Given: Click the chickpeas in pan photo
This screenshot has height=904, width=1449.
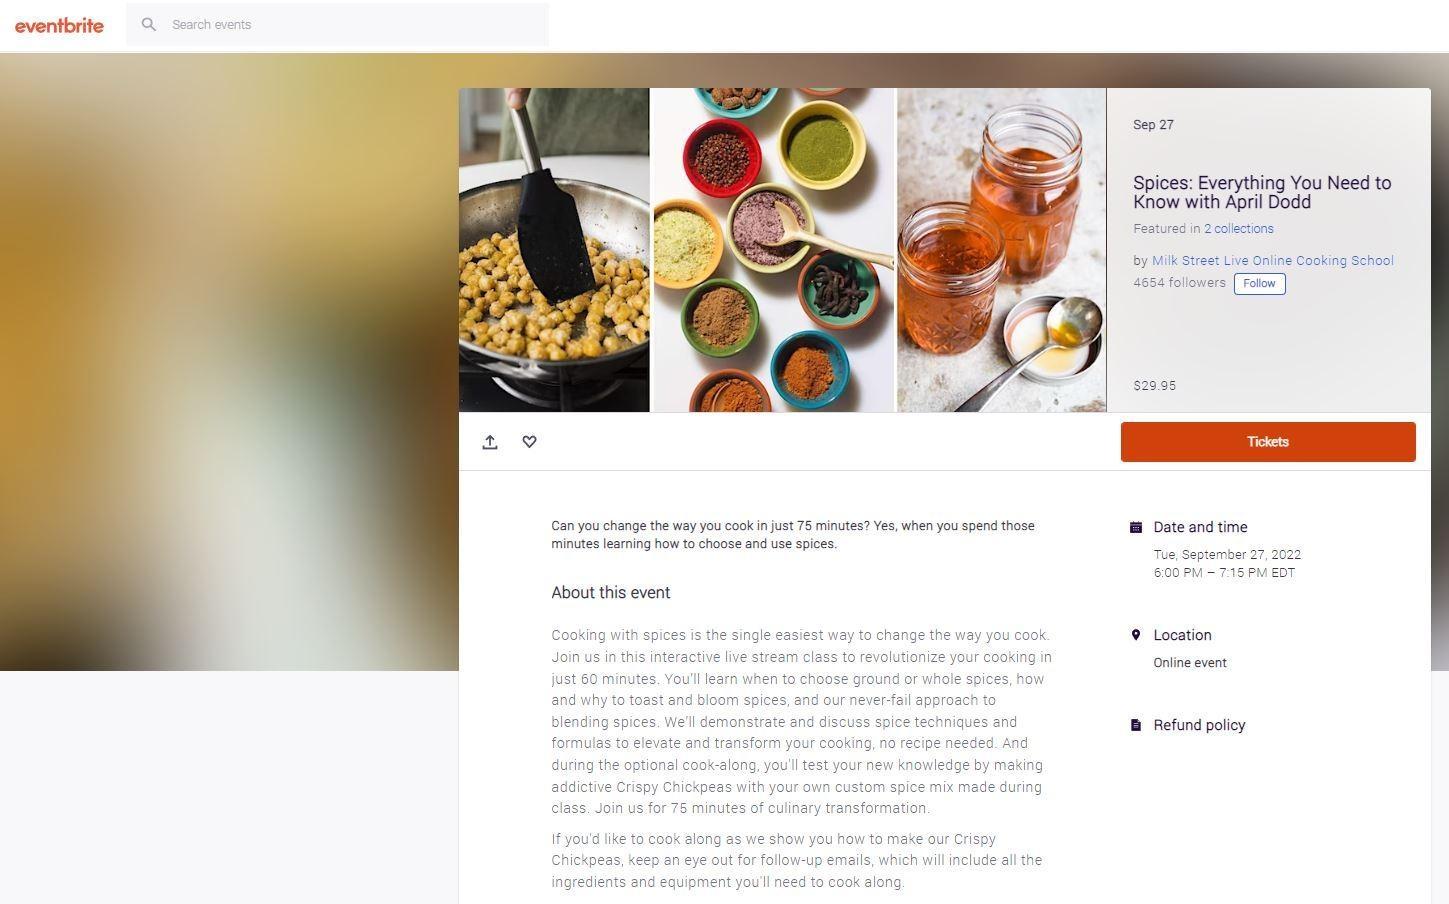Looking at the screenshot, I should click(554, 250).
